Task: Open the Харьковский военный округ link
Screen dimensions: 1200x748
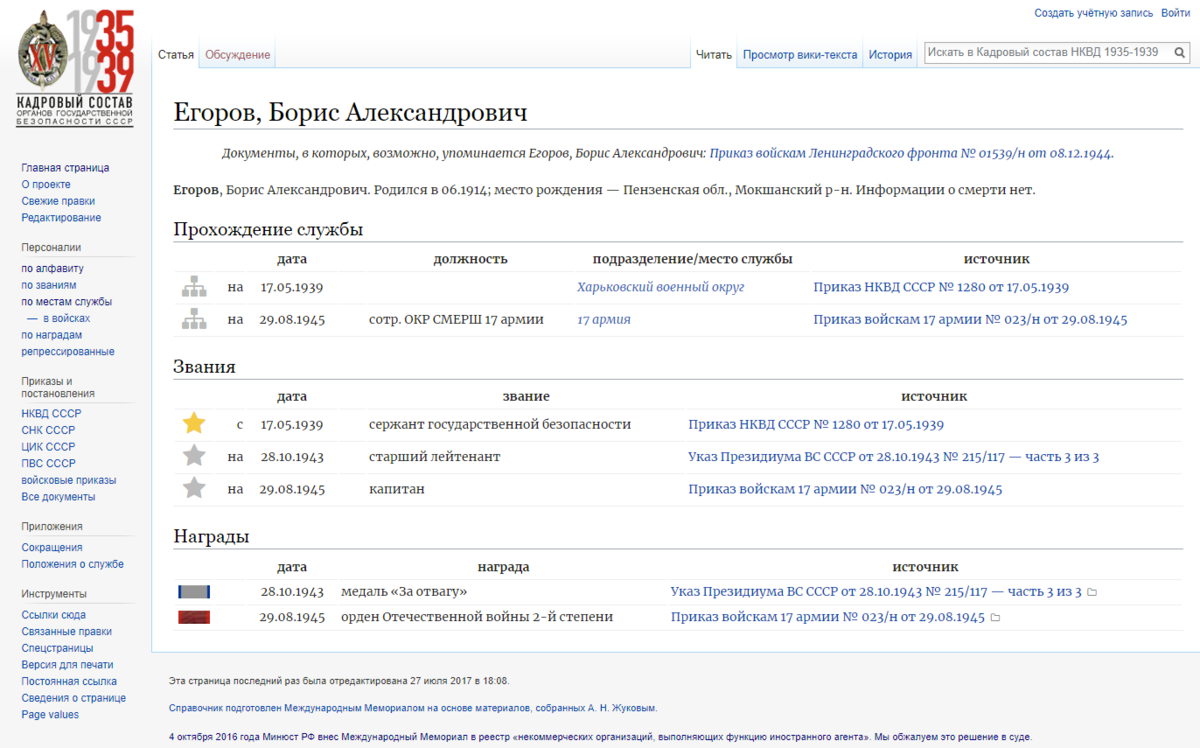Action: (x=661, y=287)
